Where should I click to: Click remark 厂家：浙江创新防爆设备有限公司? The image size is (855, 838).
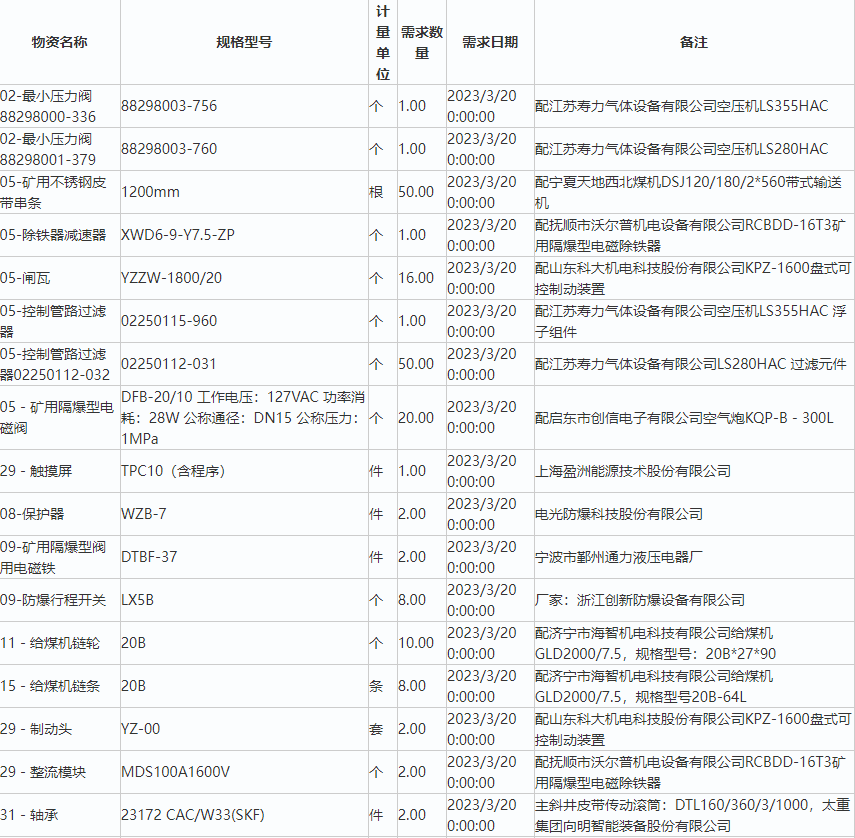(x=694, y=600)
